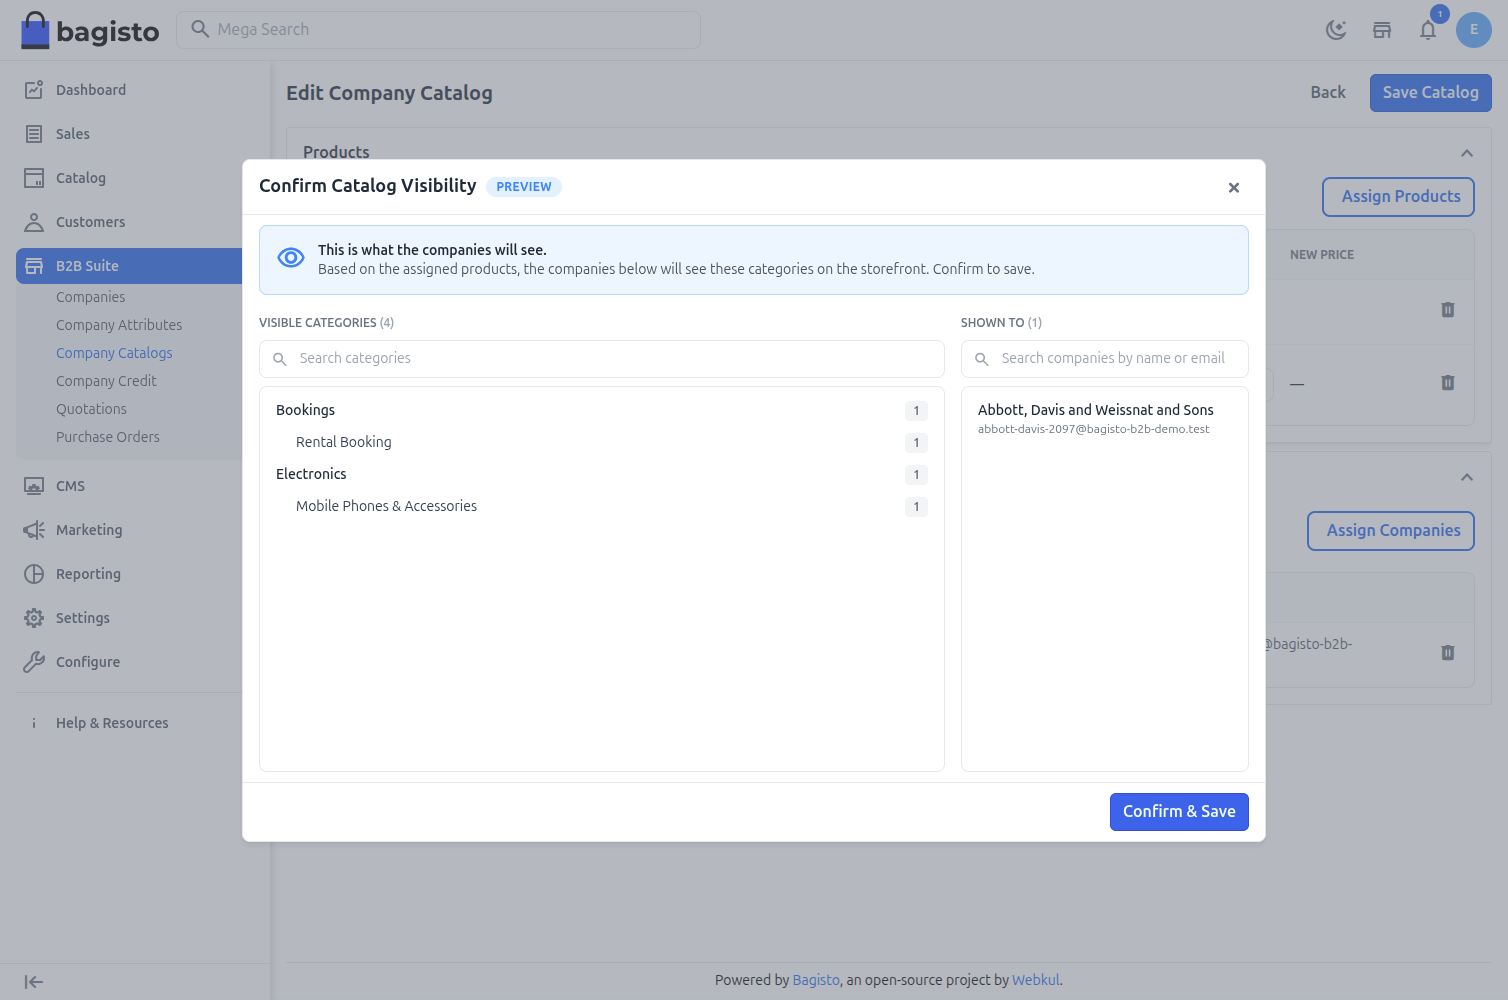The height and width of the screenshot is (1000, 1508).
Task: Delete the assigned company trash icon
Action: click(x=1448, y=653)
